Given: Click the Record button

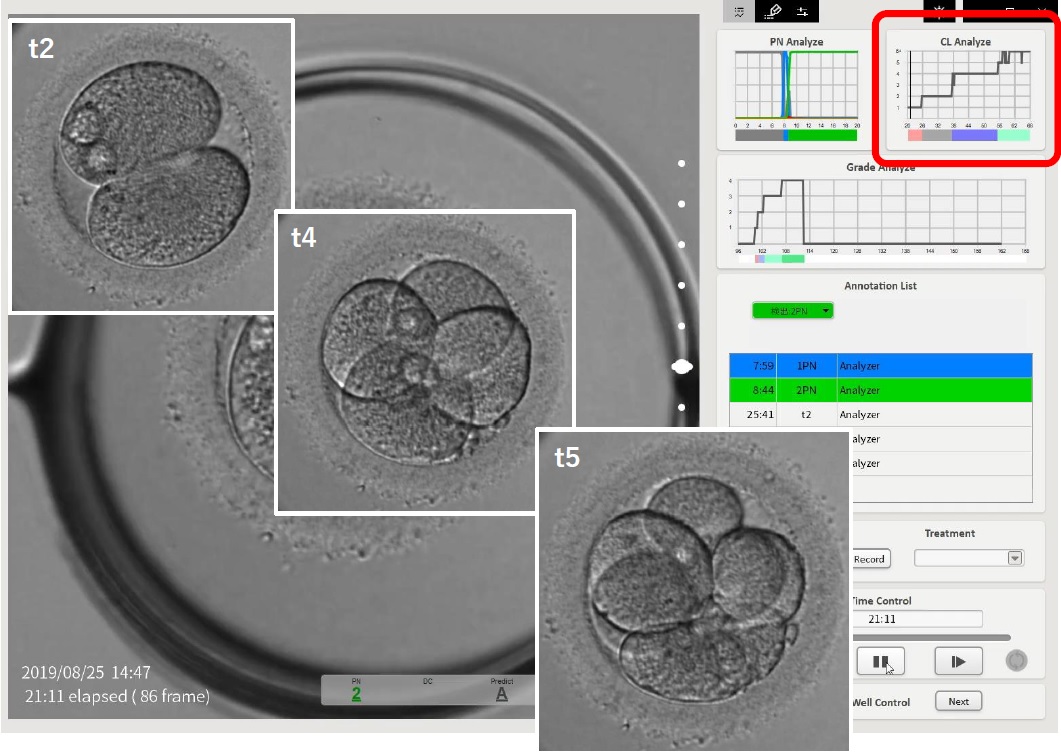Looking at the screenshot, I should [x=869, y=559].
